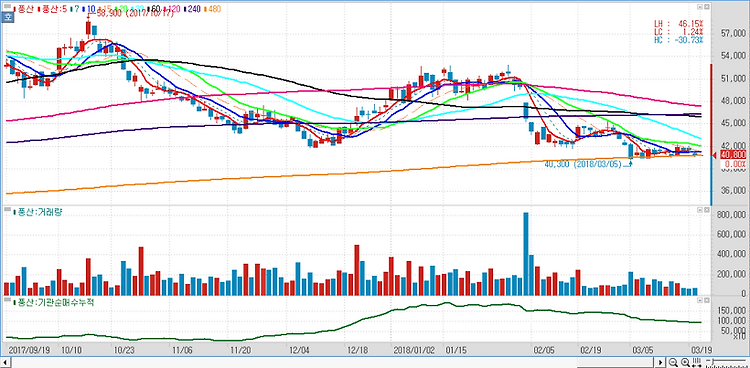The height and width of the screenshot is (368, 750).
Task: Click the 10/23 date axis label
Action: tap(123, 350)
